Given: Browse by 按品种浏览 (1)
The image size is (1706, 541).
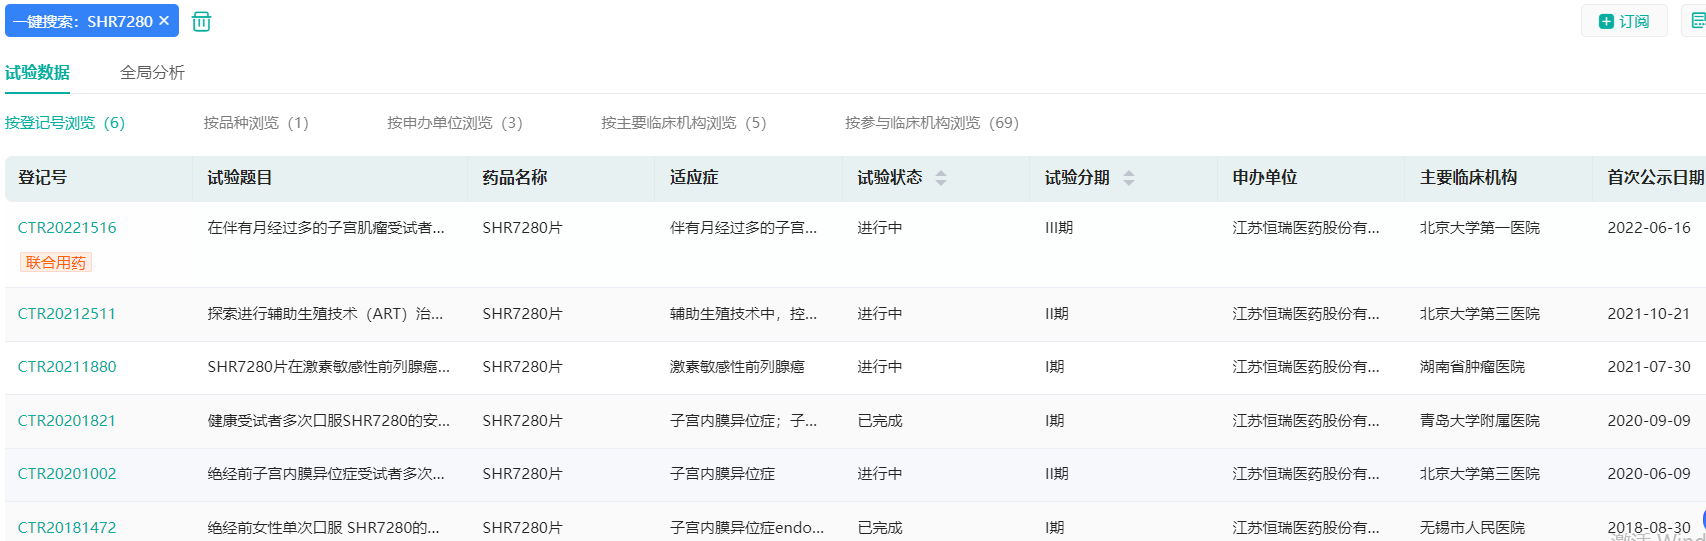Looking at the screenshot, I should (x=256, y=123).
